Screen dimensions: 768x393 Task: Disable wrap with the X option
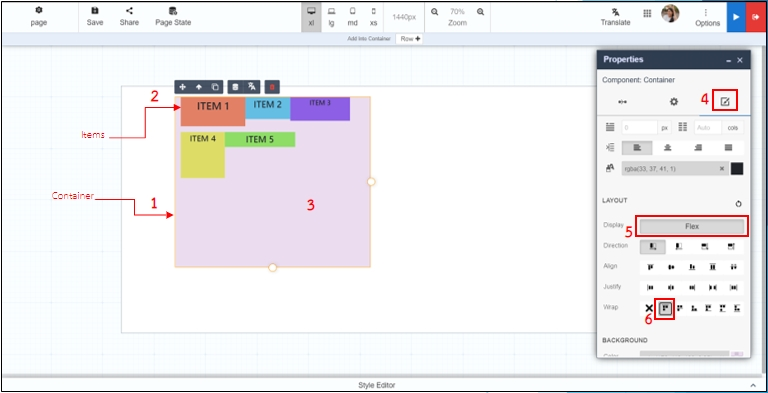[649, 308]
